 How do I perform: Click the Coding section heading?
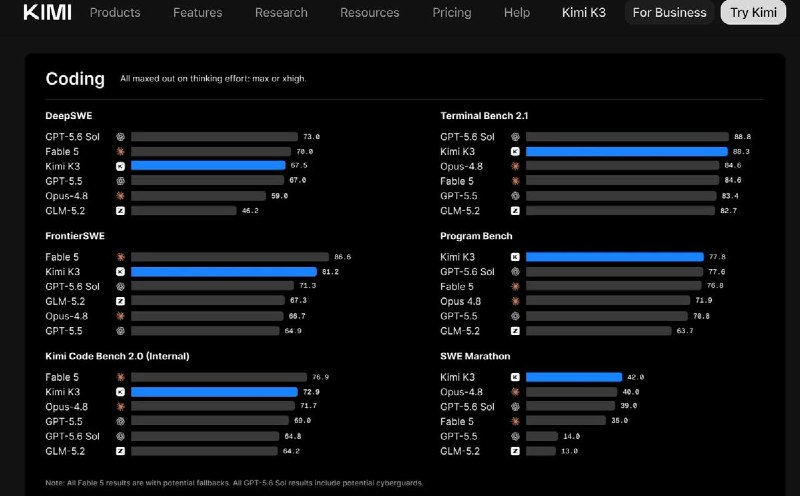[x=75, y=79]
